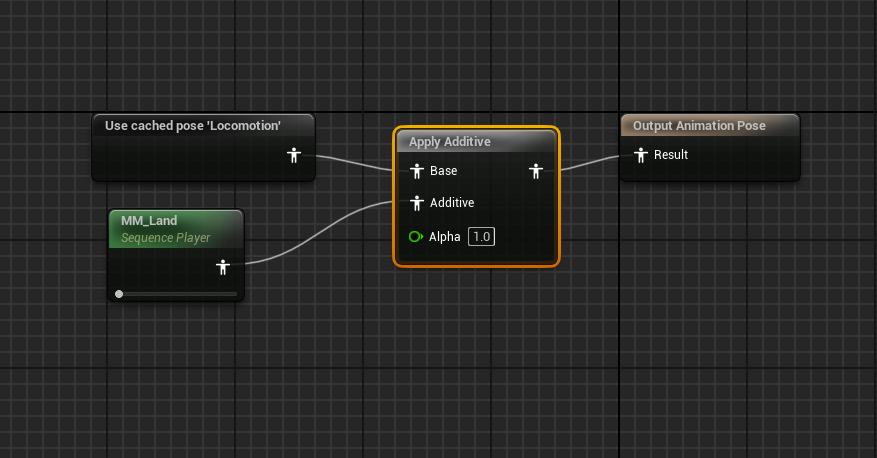Click the output pose pin of the Apply Additive node
This screenshot has height=458, width=877.
[536, 171]
